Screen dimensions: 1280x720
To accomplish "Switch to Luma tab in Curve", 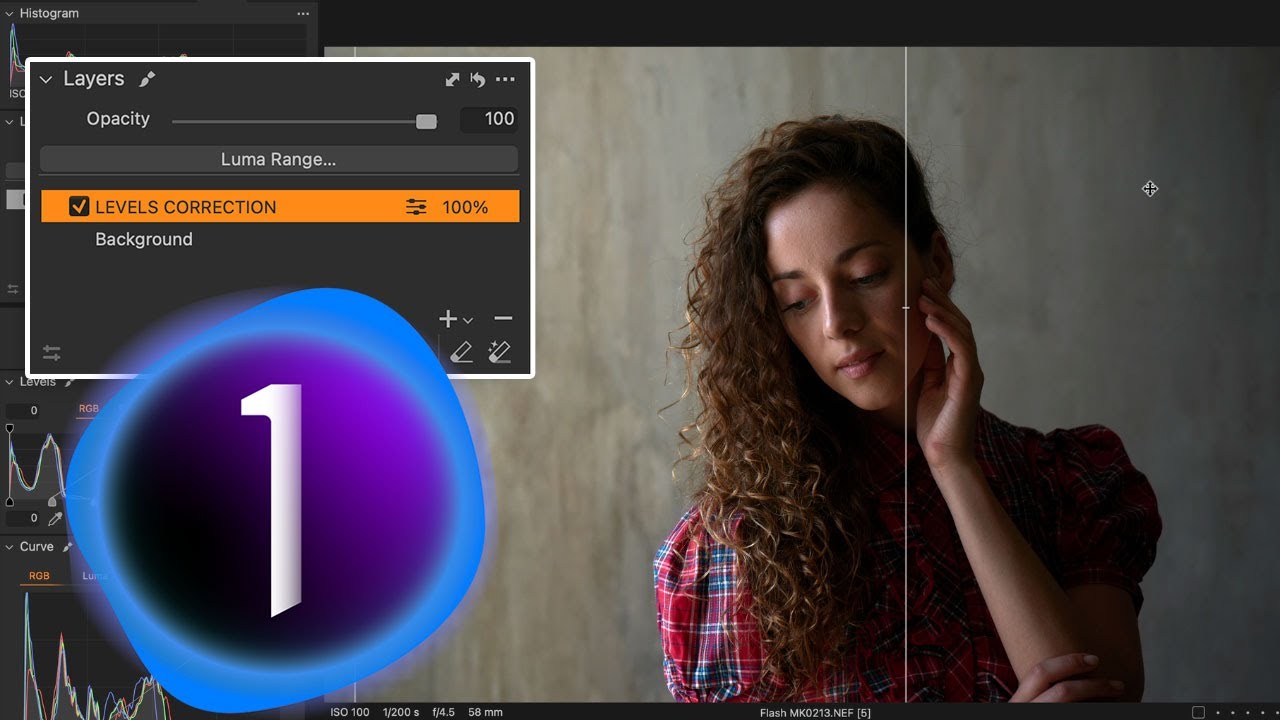I will 93,576.
